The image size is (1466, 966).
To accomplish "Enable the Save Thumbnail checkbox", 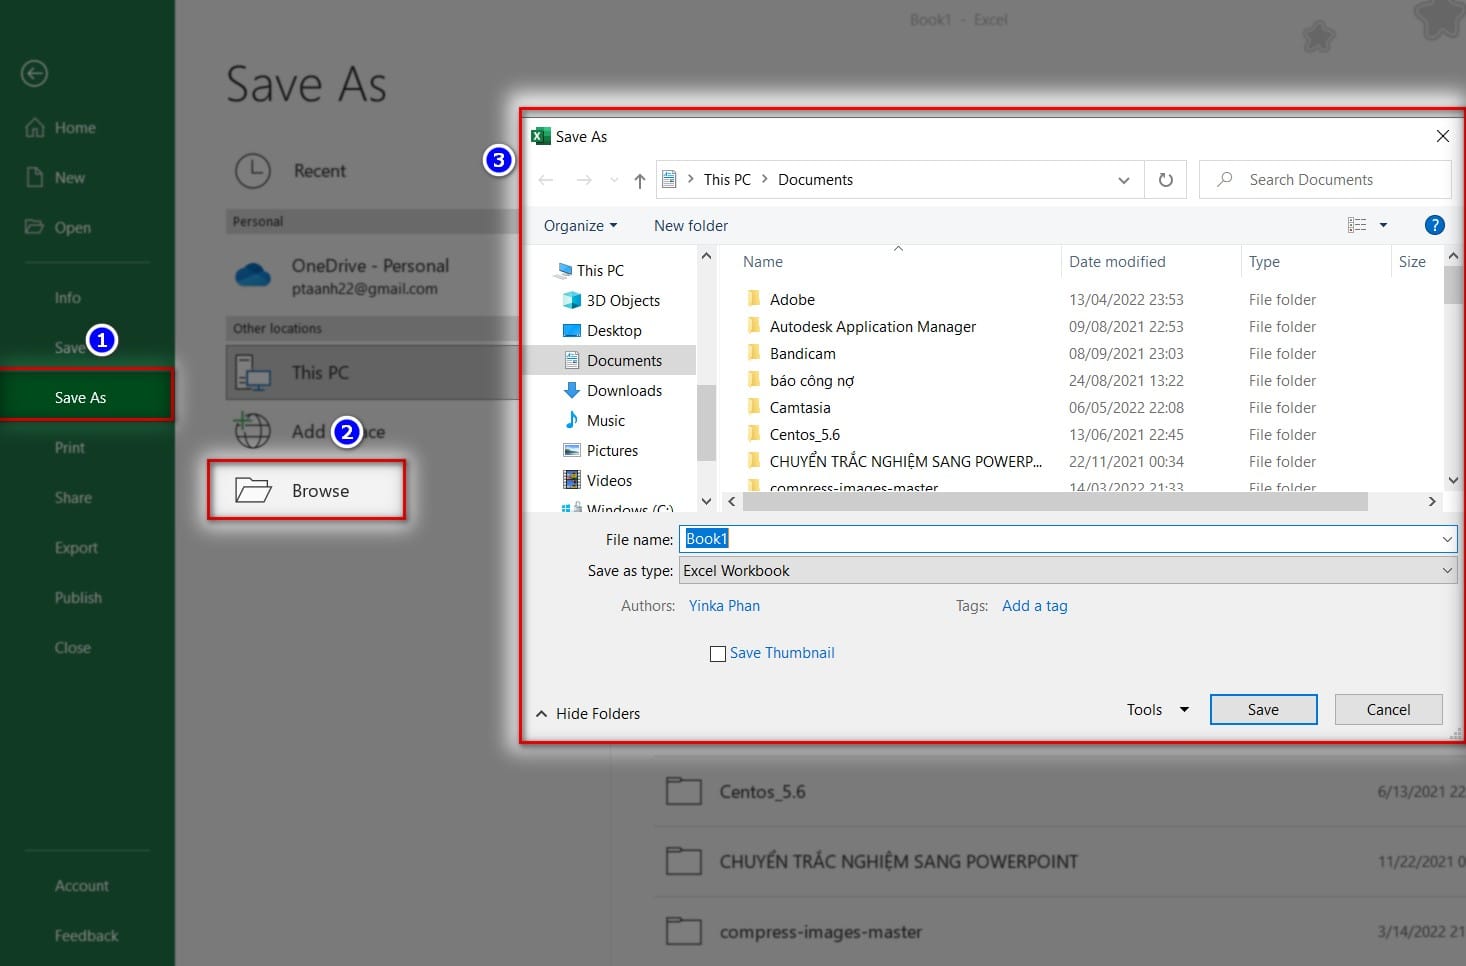I will pyautogui.click(x=717, y=653).
